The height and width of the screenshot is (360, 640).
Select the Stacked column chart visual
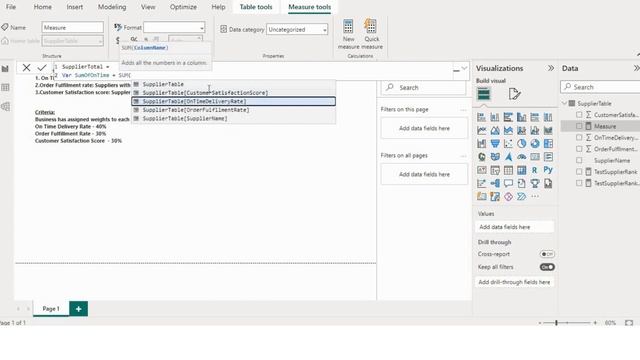tap(495, 118)
